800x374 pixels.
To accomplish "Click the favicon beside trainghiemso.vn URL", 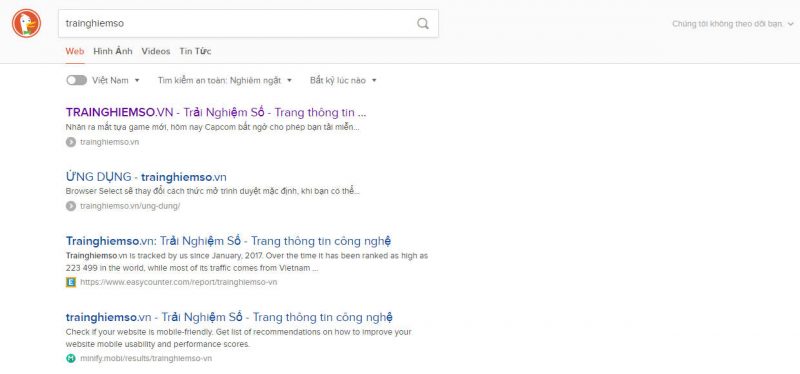I will click(x=71, y=142).
